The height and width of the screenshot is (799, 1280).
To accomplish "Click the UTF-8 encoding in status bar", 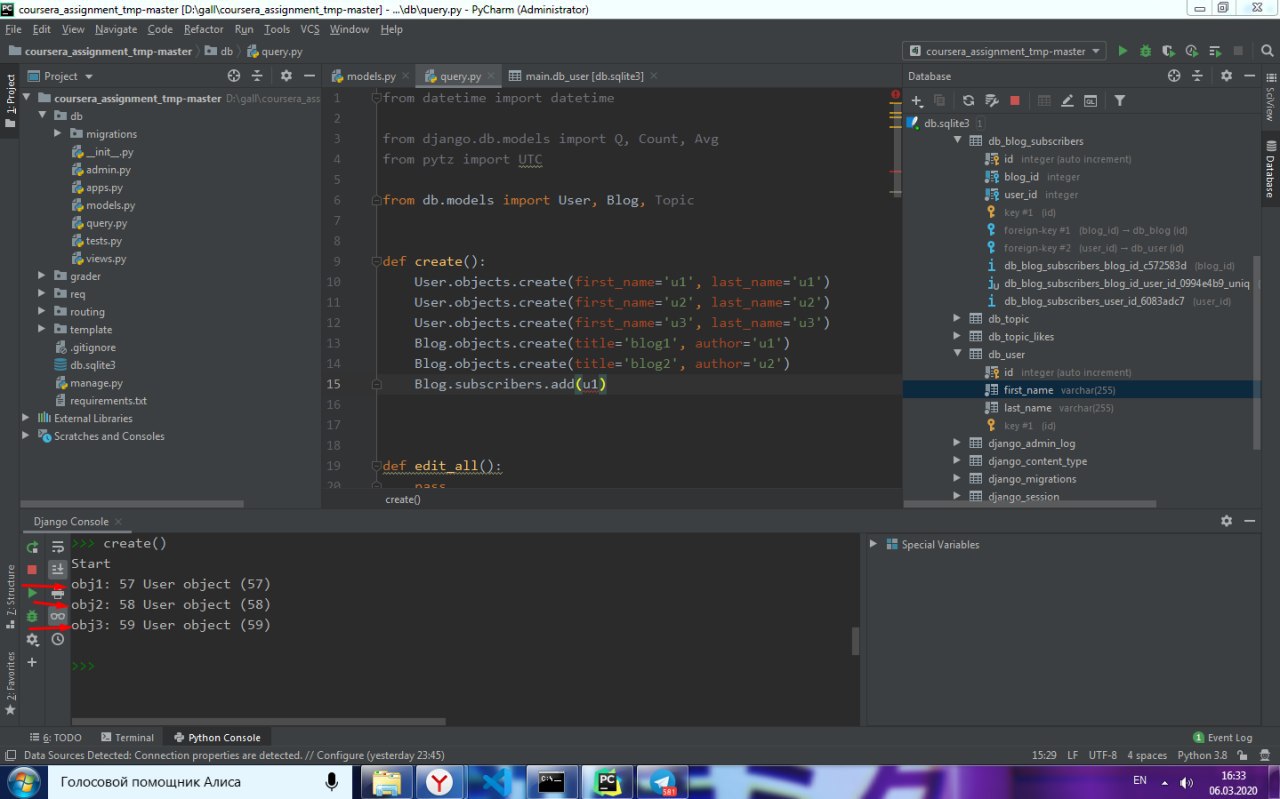I will [1102, 755].
